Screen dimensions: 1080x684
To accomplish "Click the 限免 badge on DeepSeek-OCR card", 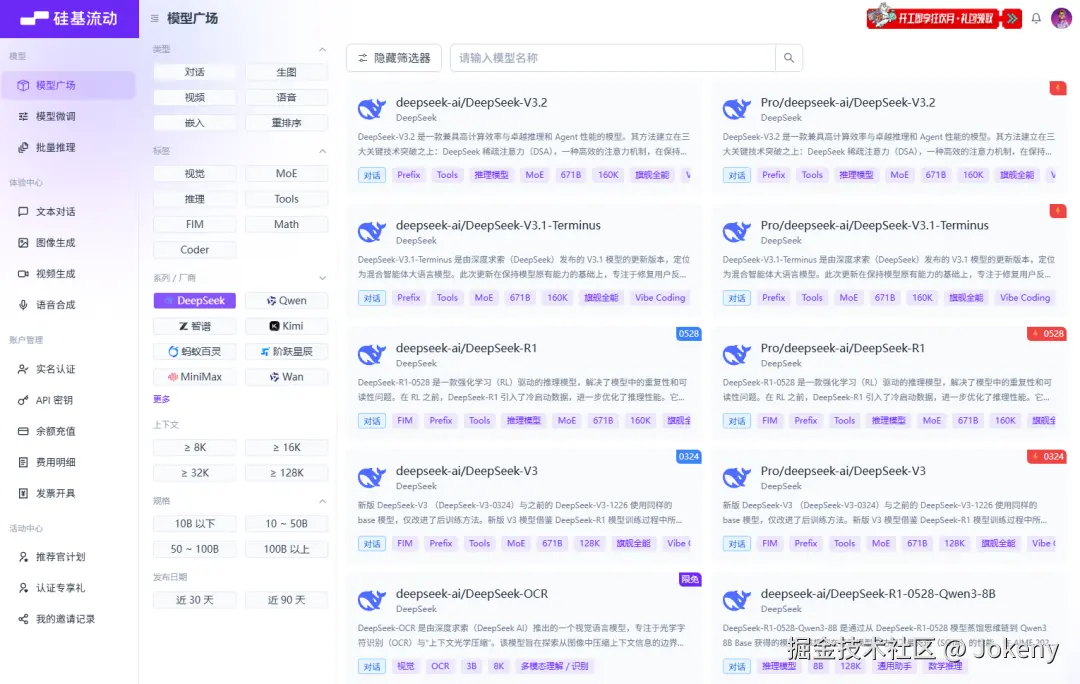I will tap(690, 579).
